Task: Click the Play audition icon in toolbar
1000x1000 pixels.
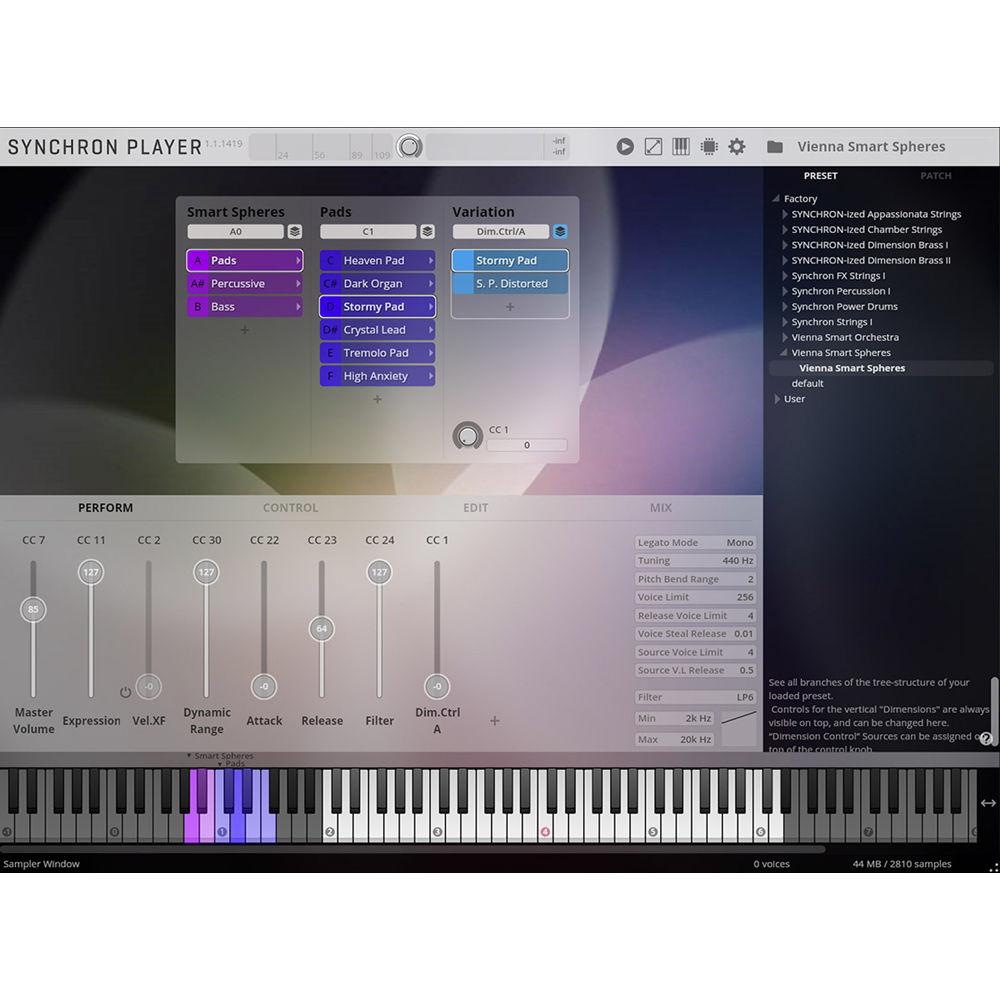Action: [x=625, y=146]
